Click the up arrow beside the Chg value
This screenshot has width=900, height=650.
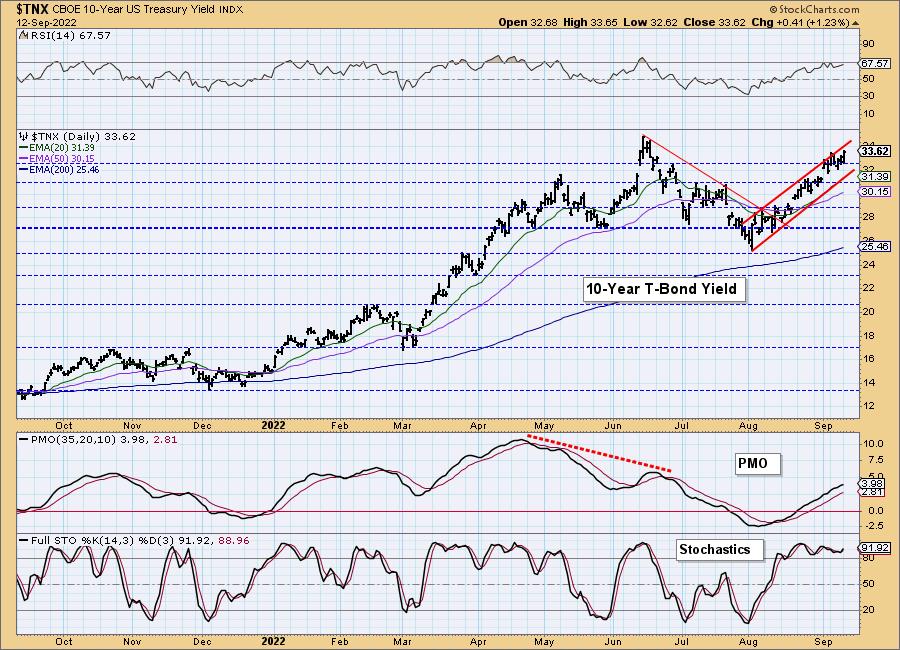tap(855, 23)
